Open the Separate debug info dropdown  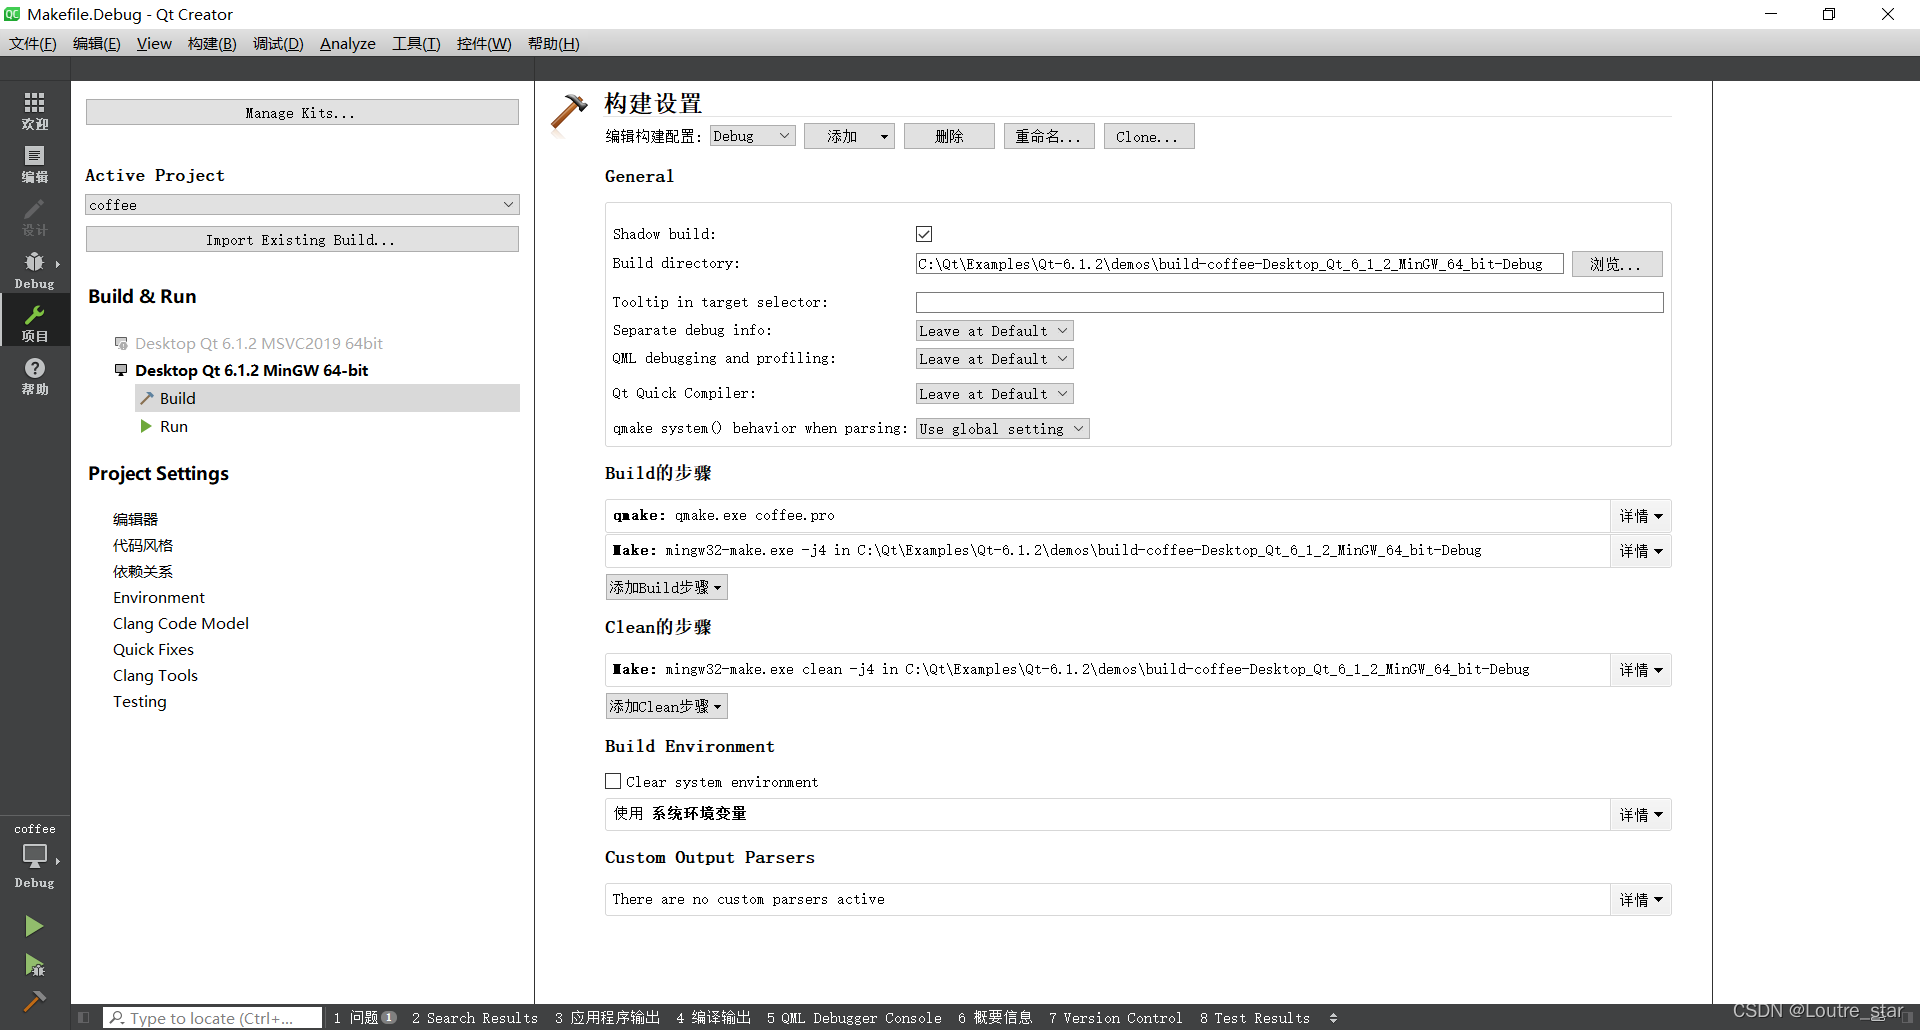(993, 330)
